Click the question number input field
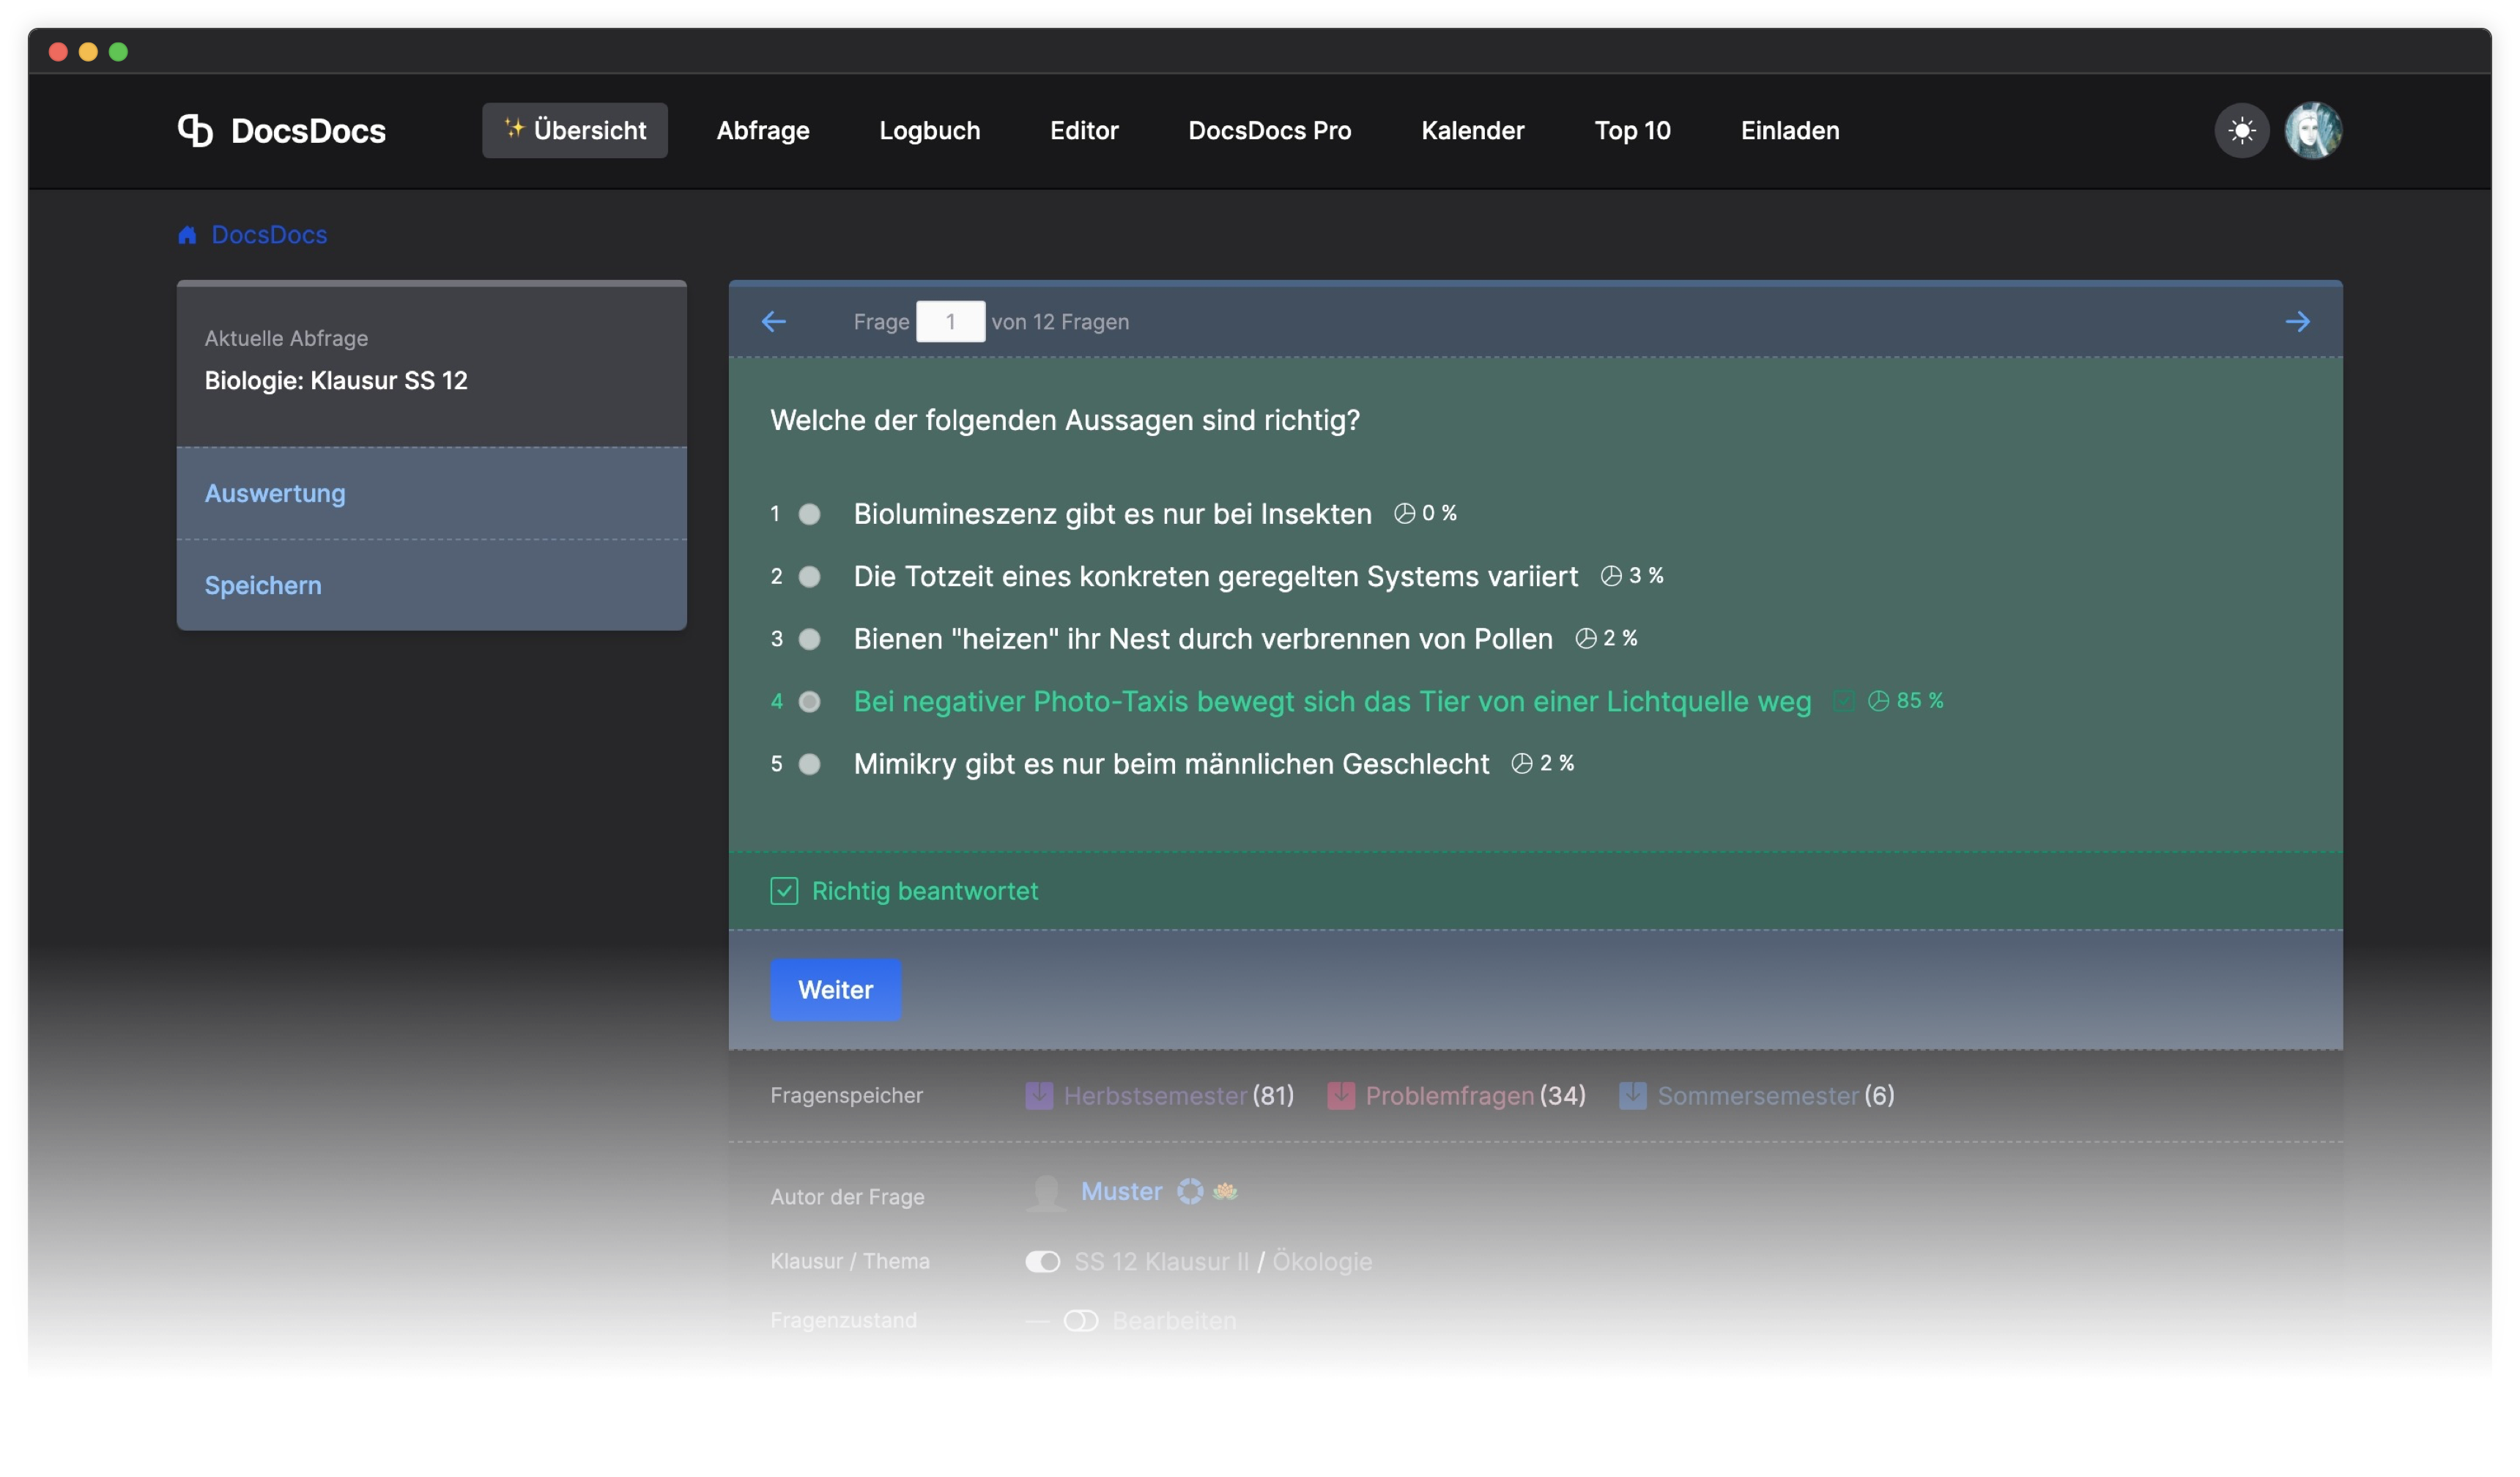This screenshot has width=2520, height=1477. click(x=950, y=321)
